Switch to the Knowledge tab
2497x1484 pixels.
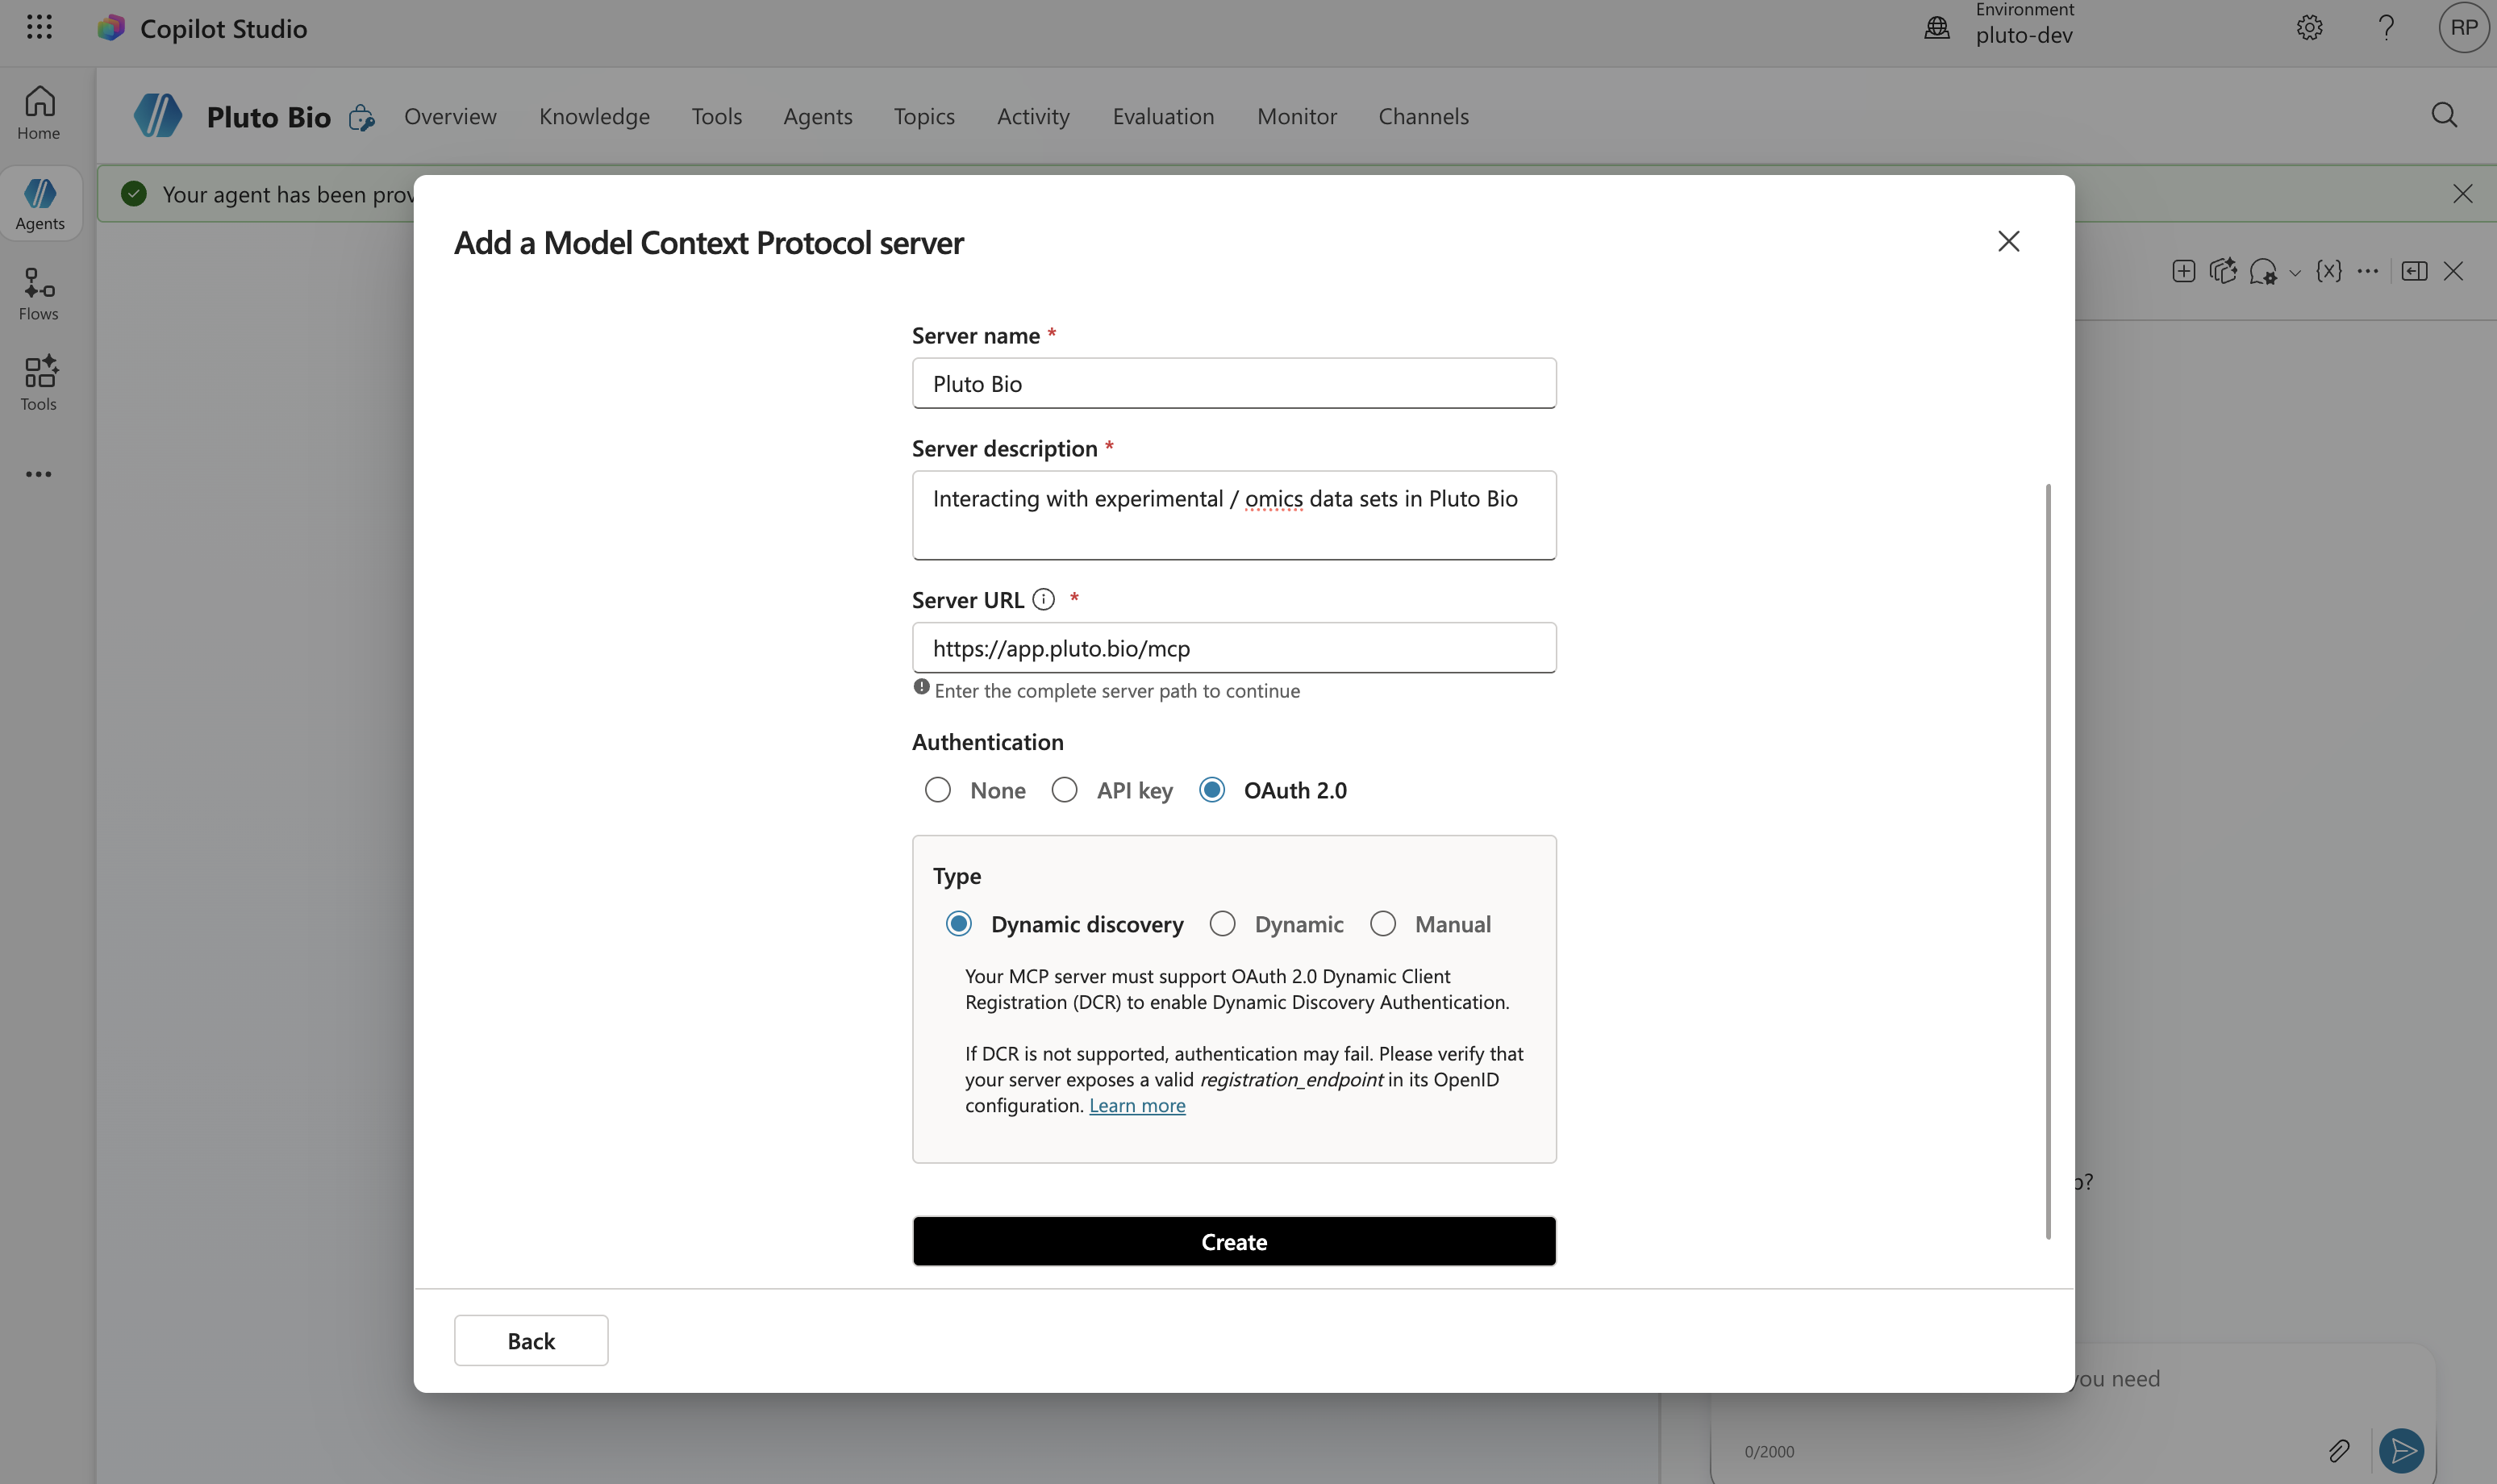594,116
